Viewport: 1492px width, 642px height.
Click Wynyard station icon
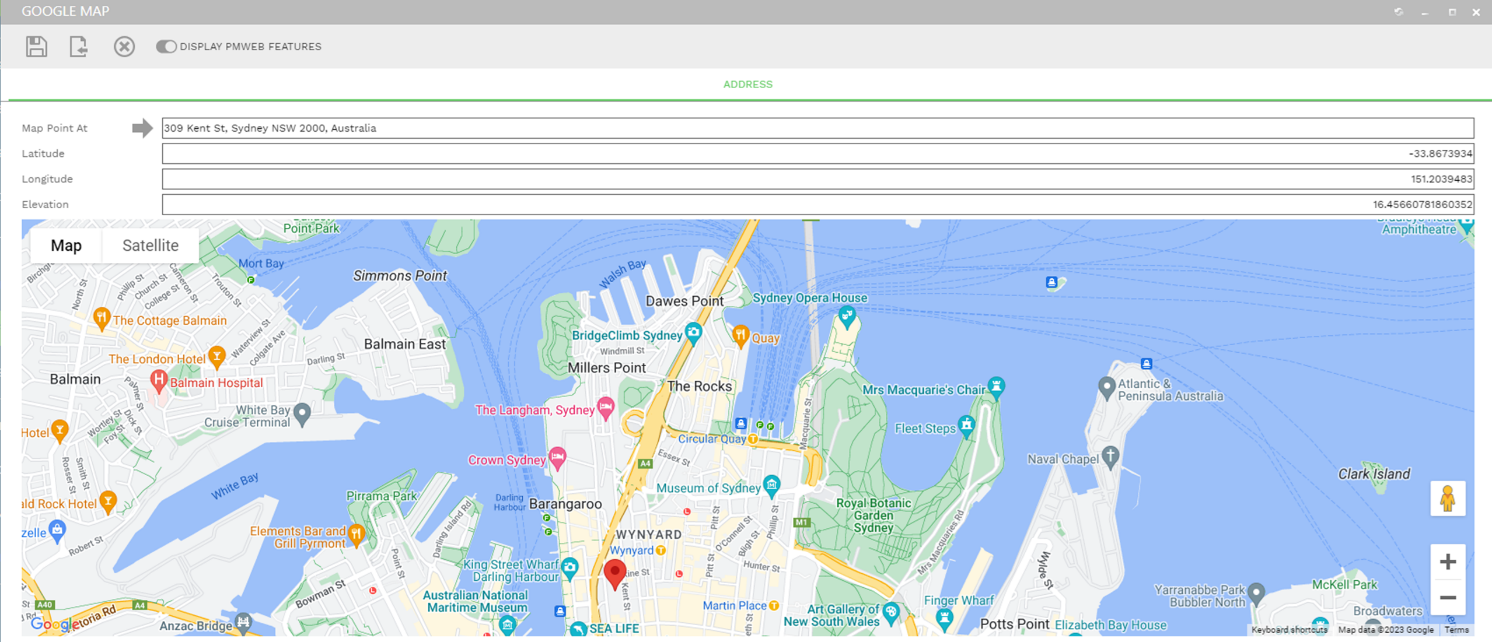(661, 551)
